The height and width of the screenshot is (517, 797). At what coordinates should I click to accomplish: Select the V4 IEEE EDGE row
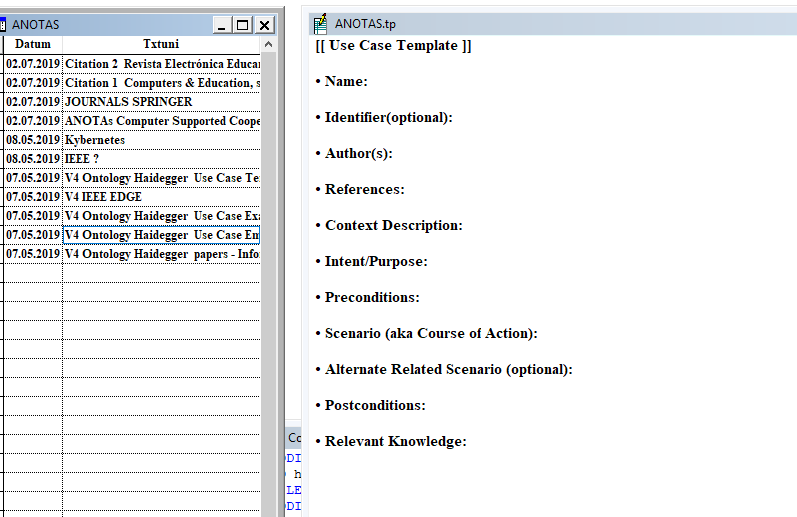click(103, 197)
